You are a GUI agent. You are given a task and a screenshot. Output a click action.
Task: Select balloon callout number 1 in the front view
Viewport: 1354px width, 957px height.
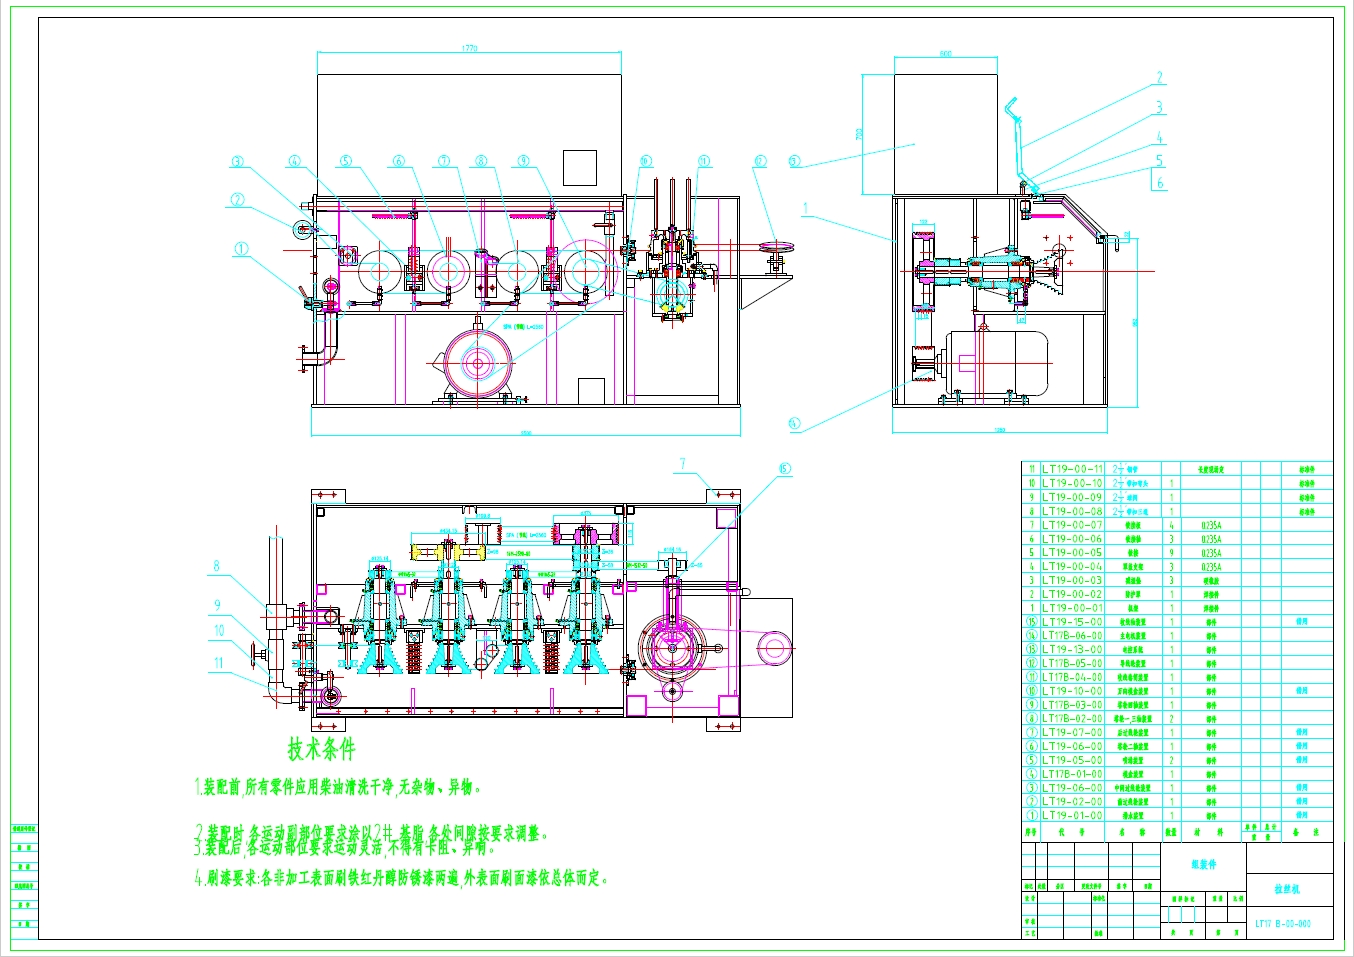point(240,248)
